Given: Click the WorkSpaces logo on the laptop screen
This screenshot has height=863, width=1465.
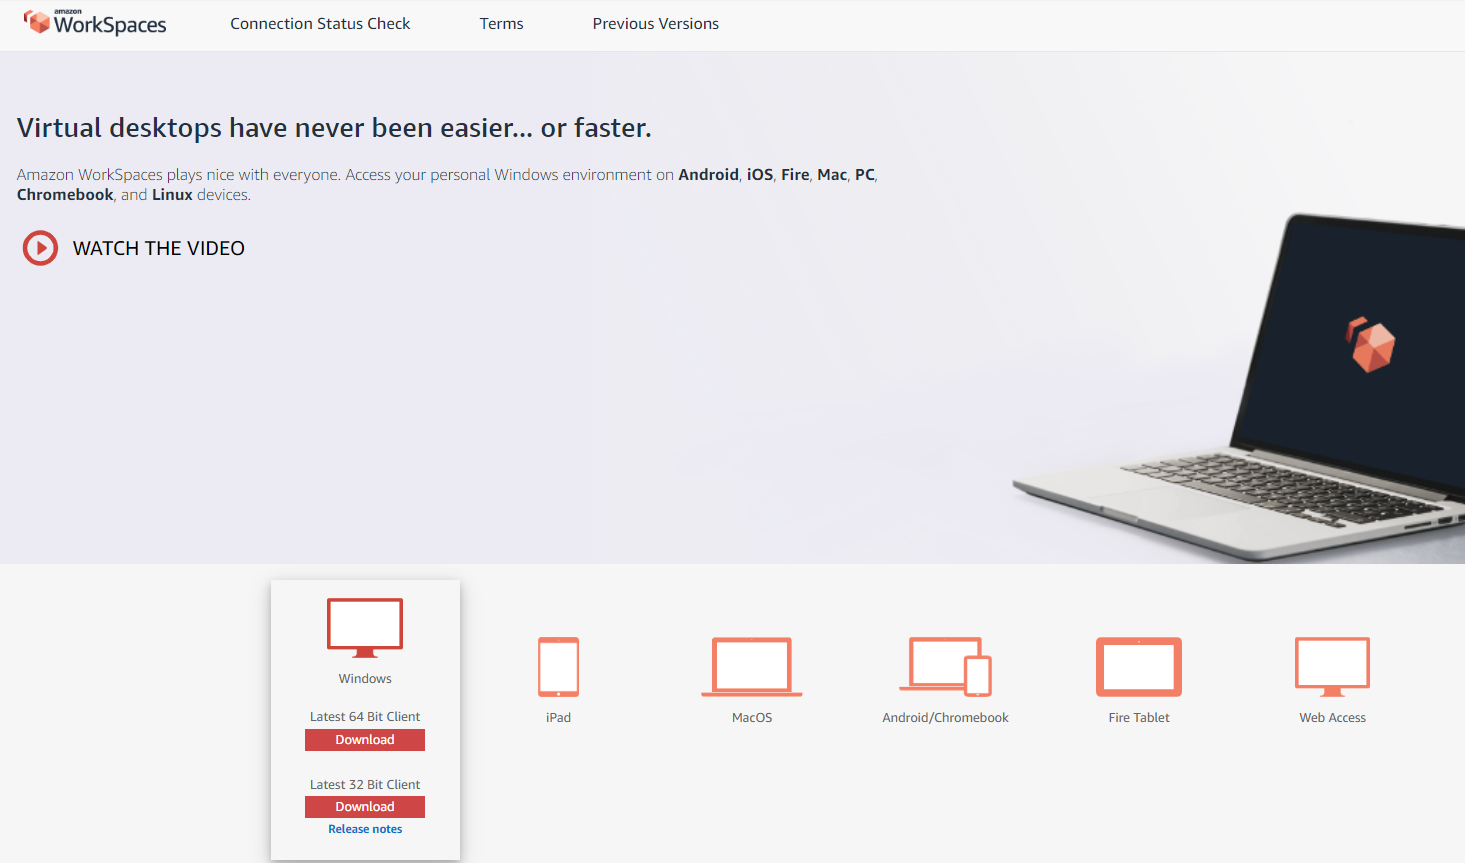Looking at the screenshot, I should tap(1370, 345).
